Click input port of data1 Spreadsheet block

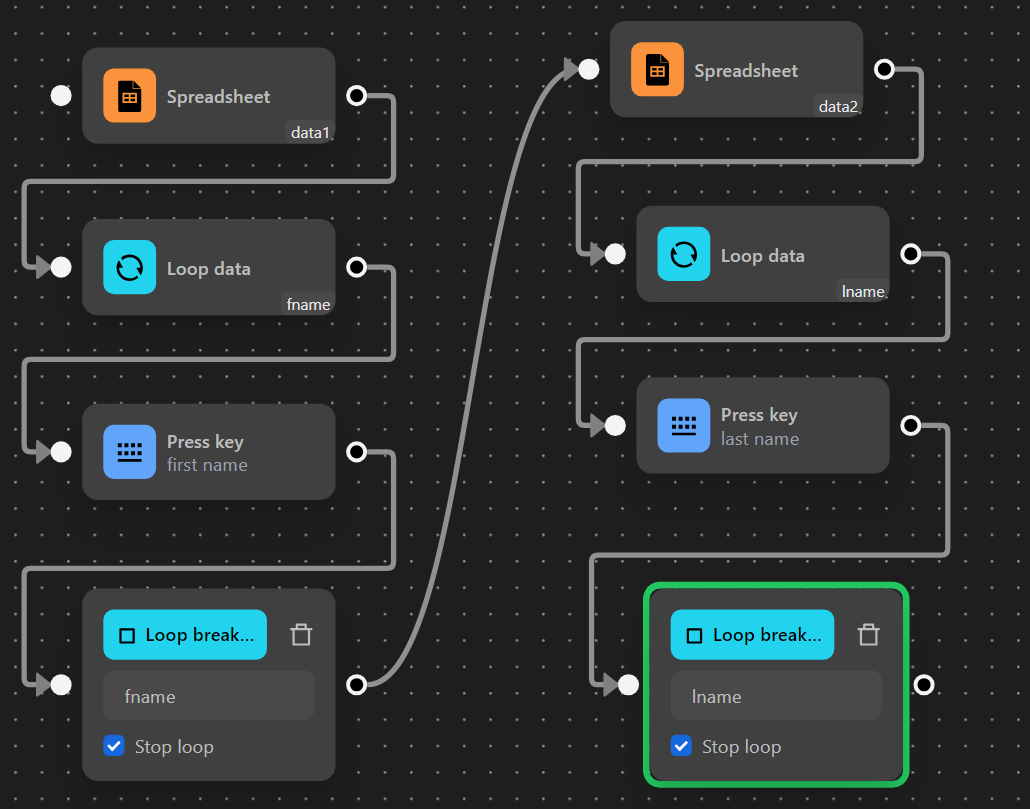(61, 96)
